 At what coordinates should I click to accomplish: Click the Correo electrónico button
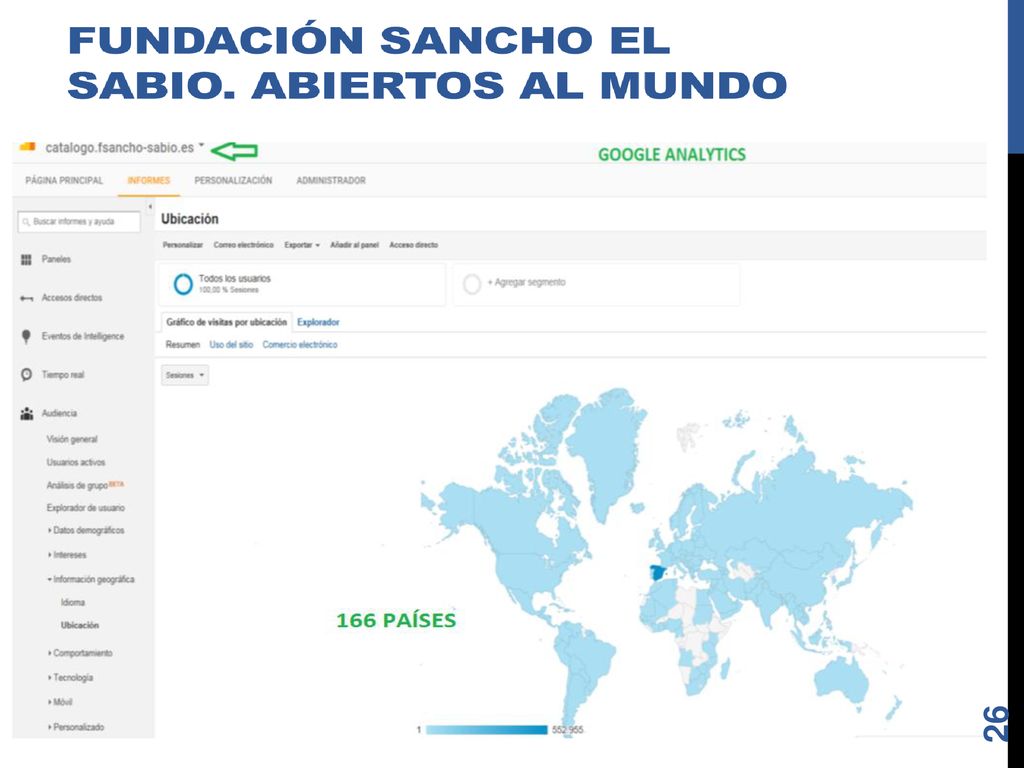(244, 245)
